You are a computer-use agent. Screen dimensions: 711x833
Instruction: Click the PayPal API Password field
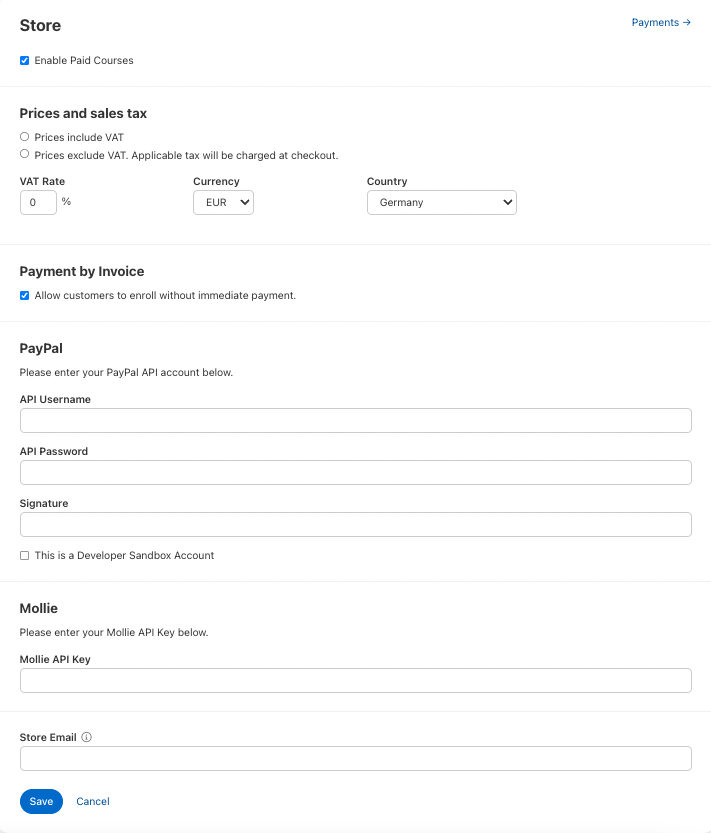coord(355,473)
